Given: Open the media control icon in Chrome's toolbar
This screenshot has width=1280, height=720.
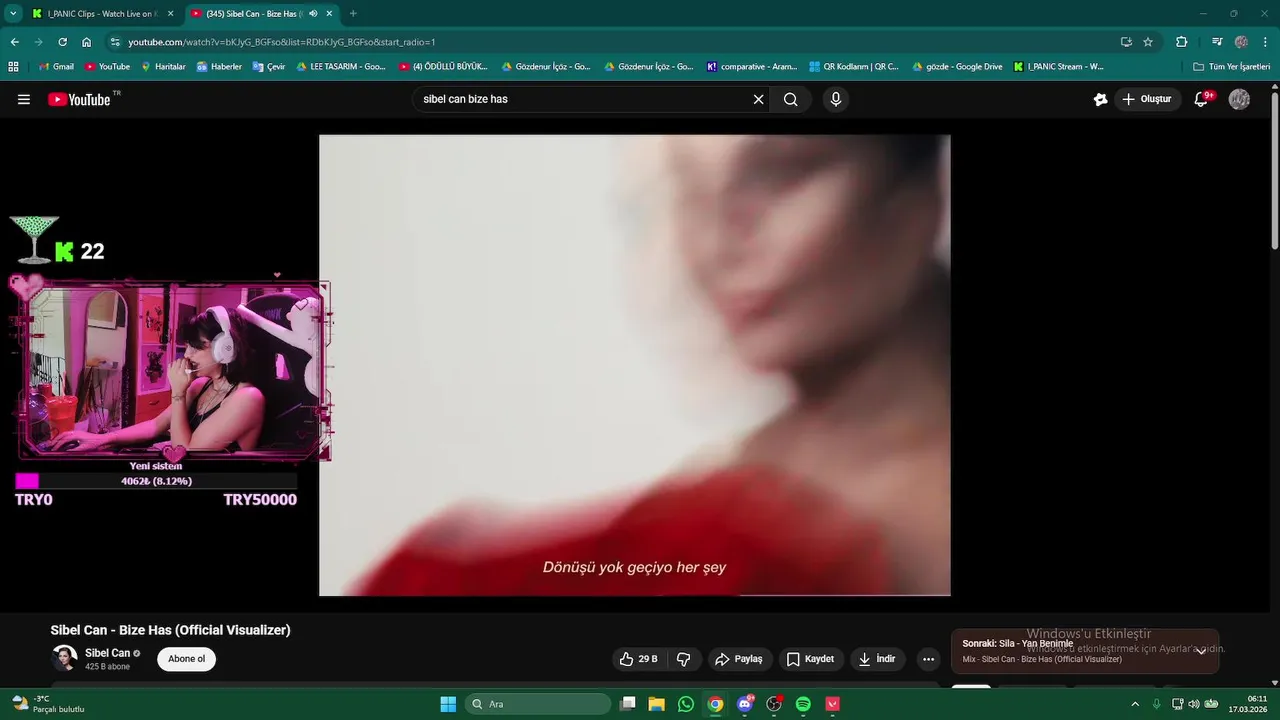Looking at the screenshot, I should (1217, 42).
